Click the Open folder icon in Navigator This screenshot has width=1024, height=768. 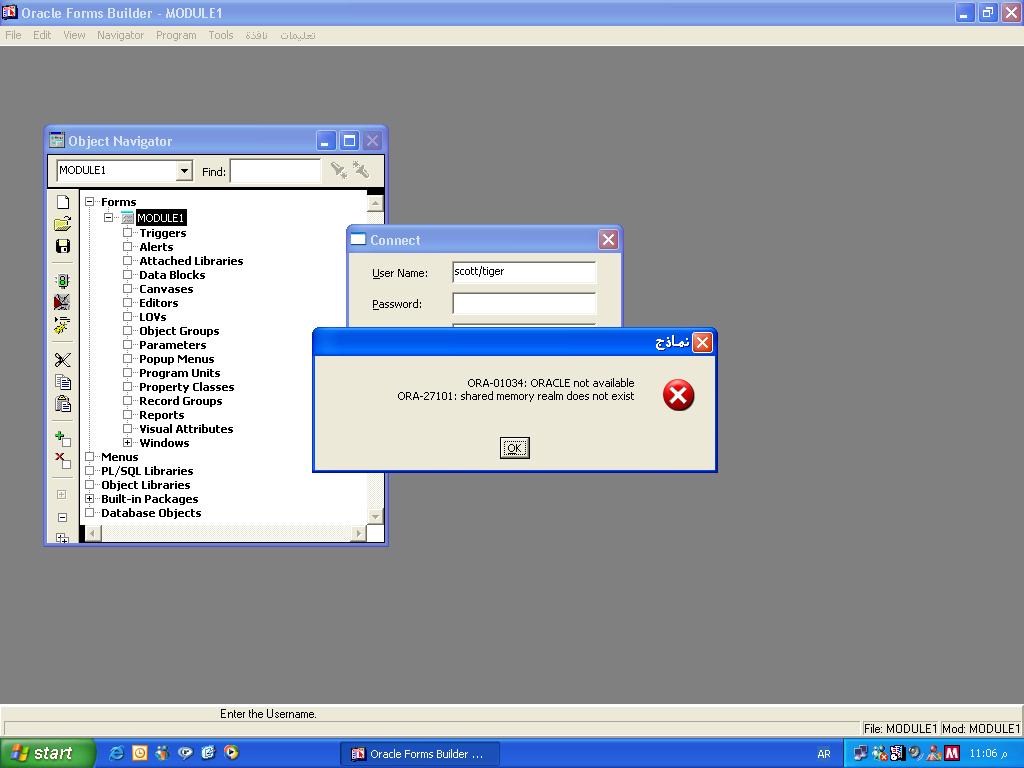(x=62, y=224)
